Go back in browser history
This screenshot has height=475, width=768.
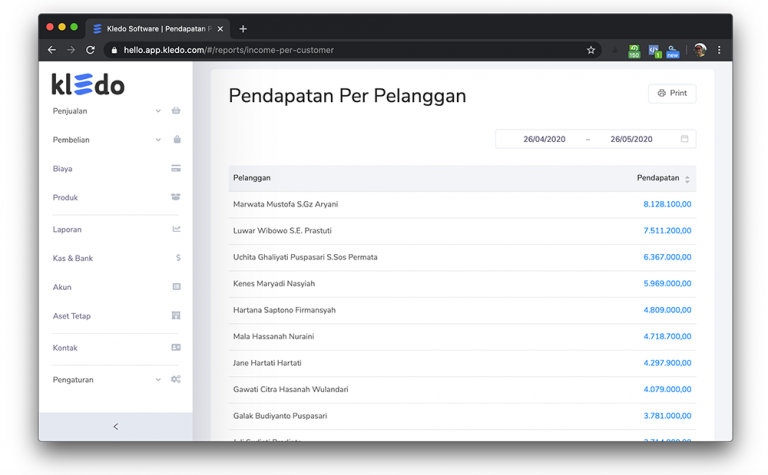pyautogui.click(x=51, y=50)
